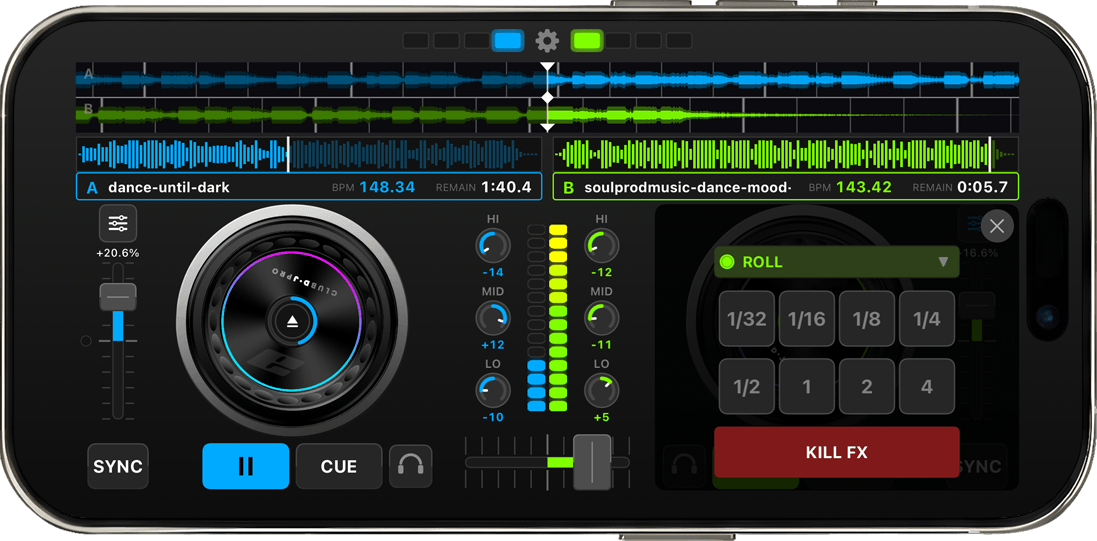Viewport: 1097px width, 541px height.
Task: Click the scrolling waveform B track
Action: pyautogui.click(x=547, y=114)
